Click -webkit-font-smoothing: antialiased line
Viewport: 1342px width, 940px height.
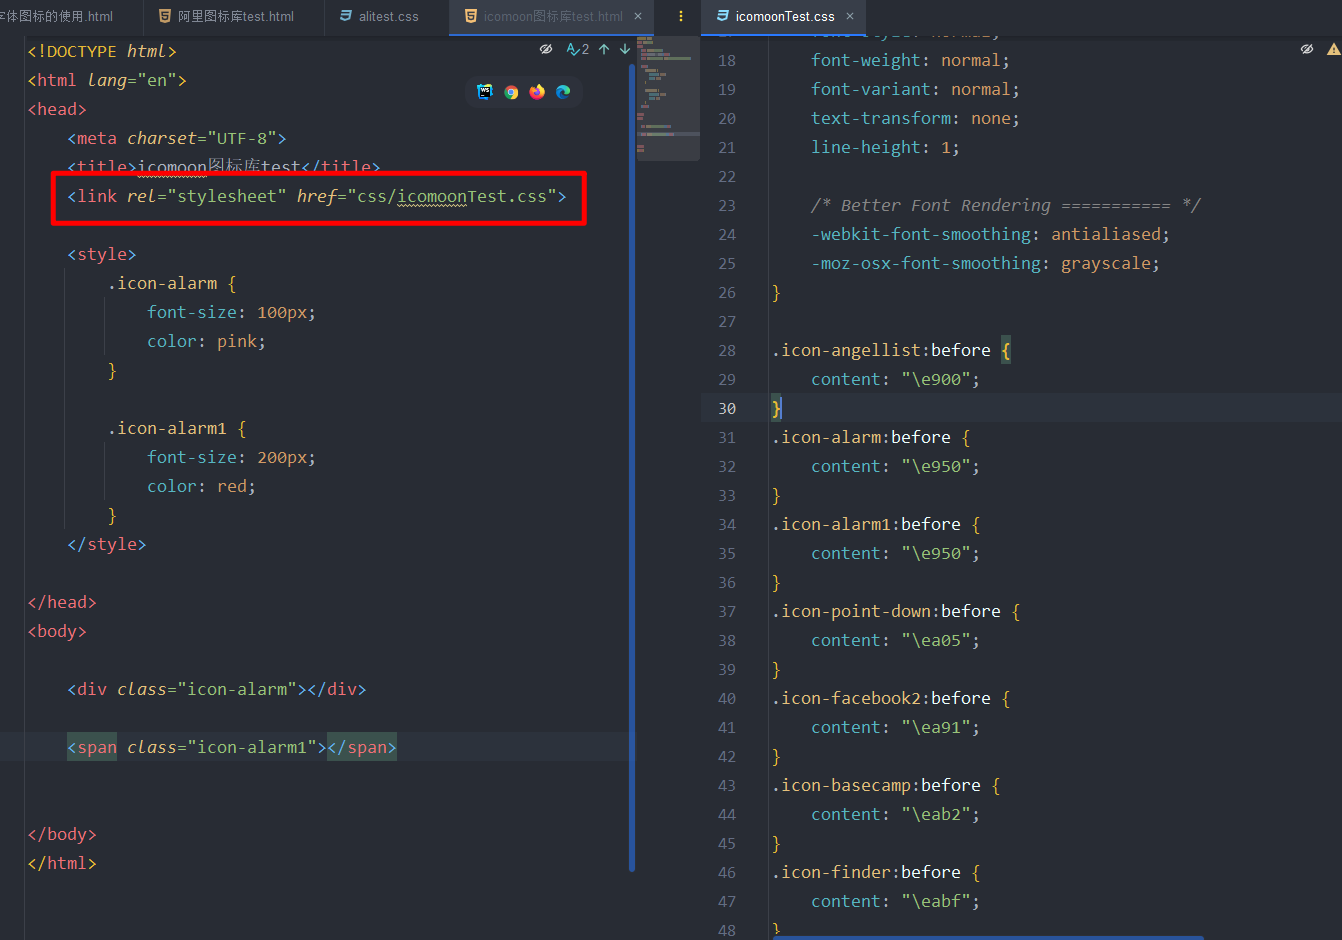pos(991,234)
